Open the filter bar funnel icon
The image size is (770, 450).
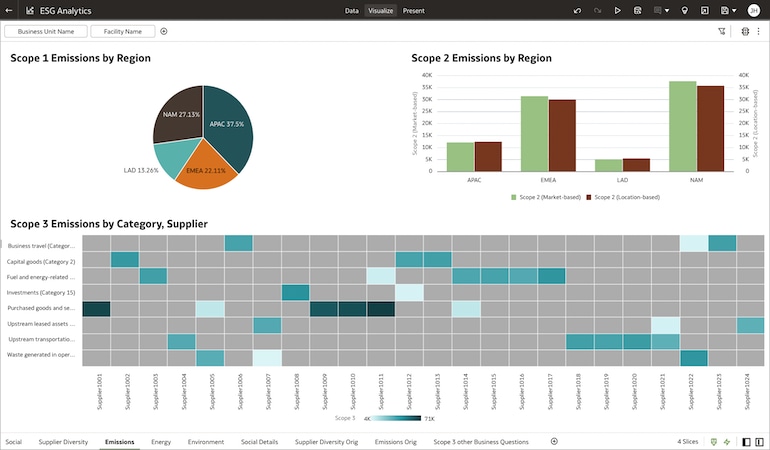722,31
